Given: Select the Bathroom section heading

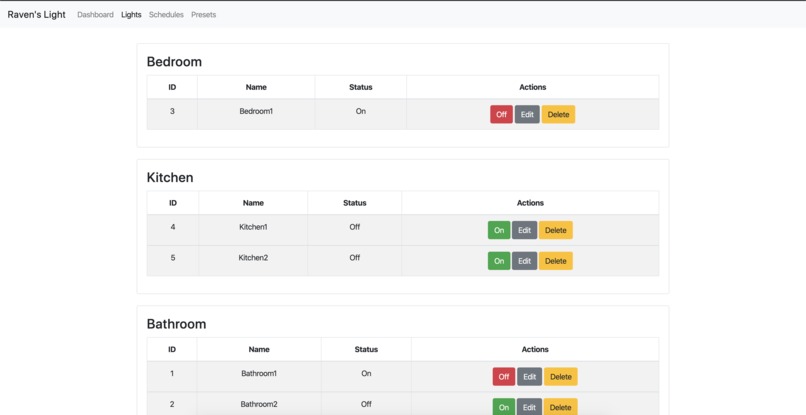Looking at the screenshot, I should [176, 324].
